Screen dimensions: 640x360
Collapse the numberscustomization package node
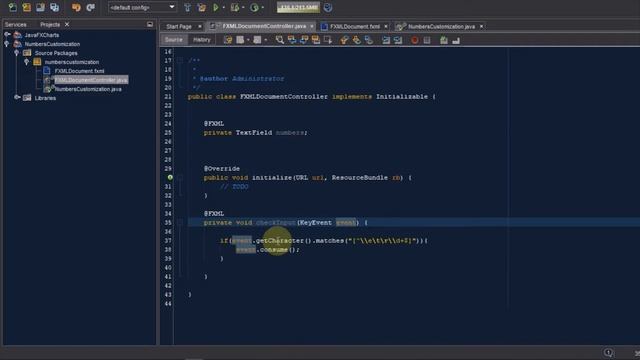pyautogui.click(x=27, y=62)
